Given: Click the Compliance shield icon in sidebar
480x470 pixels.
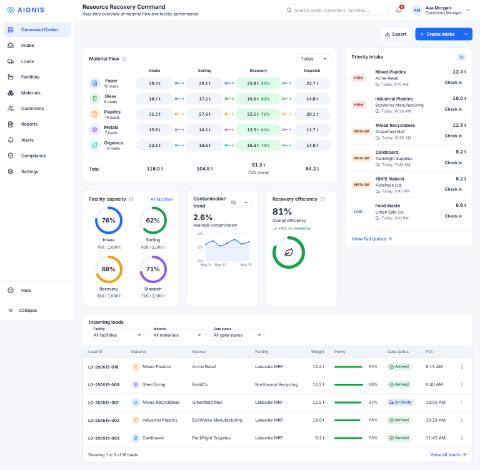Looking at the screenshot, I should click(11, 156).
